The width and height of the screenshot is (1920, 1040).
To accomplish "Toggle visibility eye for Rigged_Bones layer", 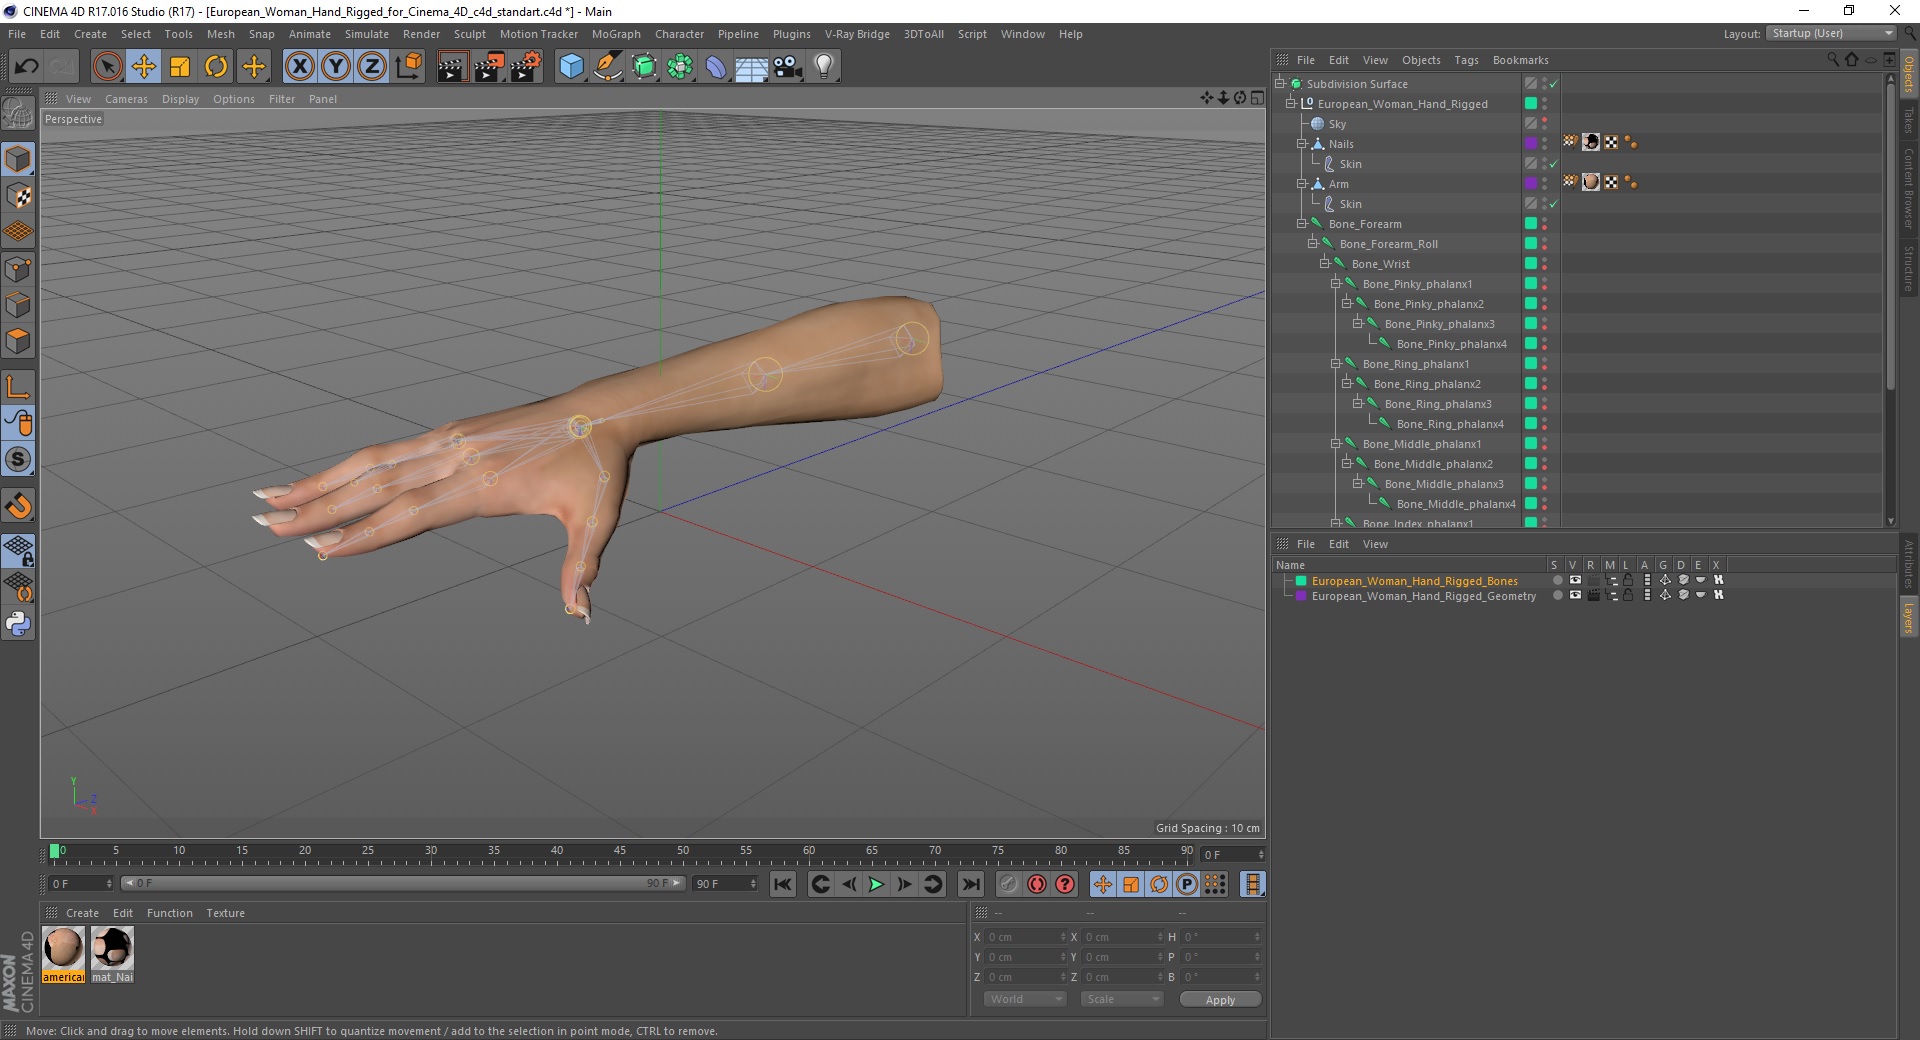I will (1575, 580).
